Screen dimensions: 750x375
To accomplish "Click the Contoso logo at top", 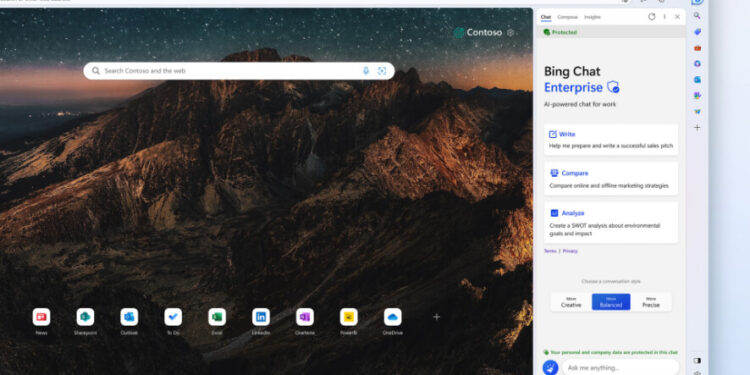I will (478, 33).
